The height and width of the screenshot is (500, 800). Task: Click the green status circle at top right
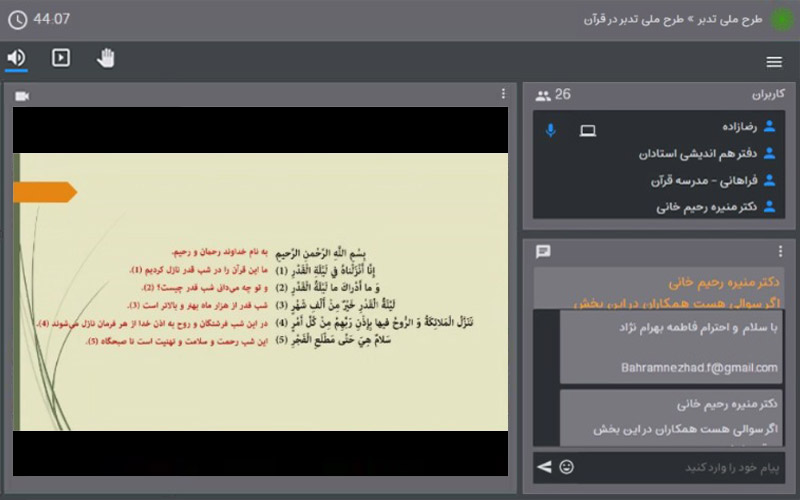pyautogui.click(x=782, y=19)
